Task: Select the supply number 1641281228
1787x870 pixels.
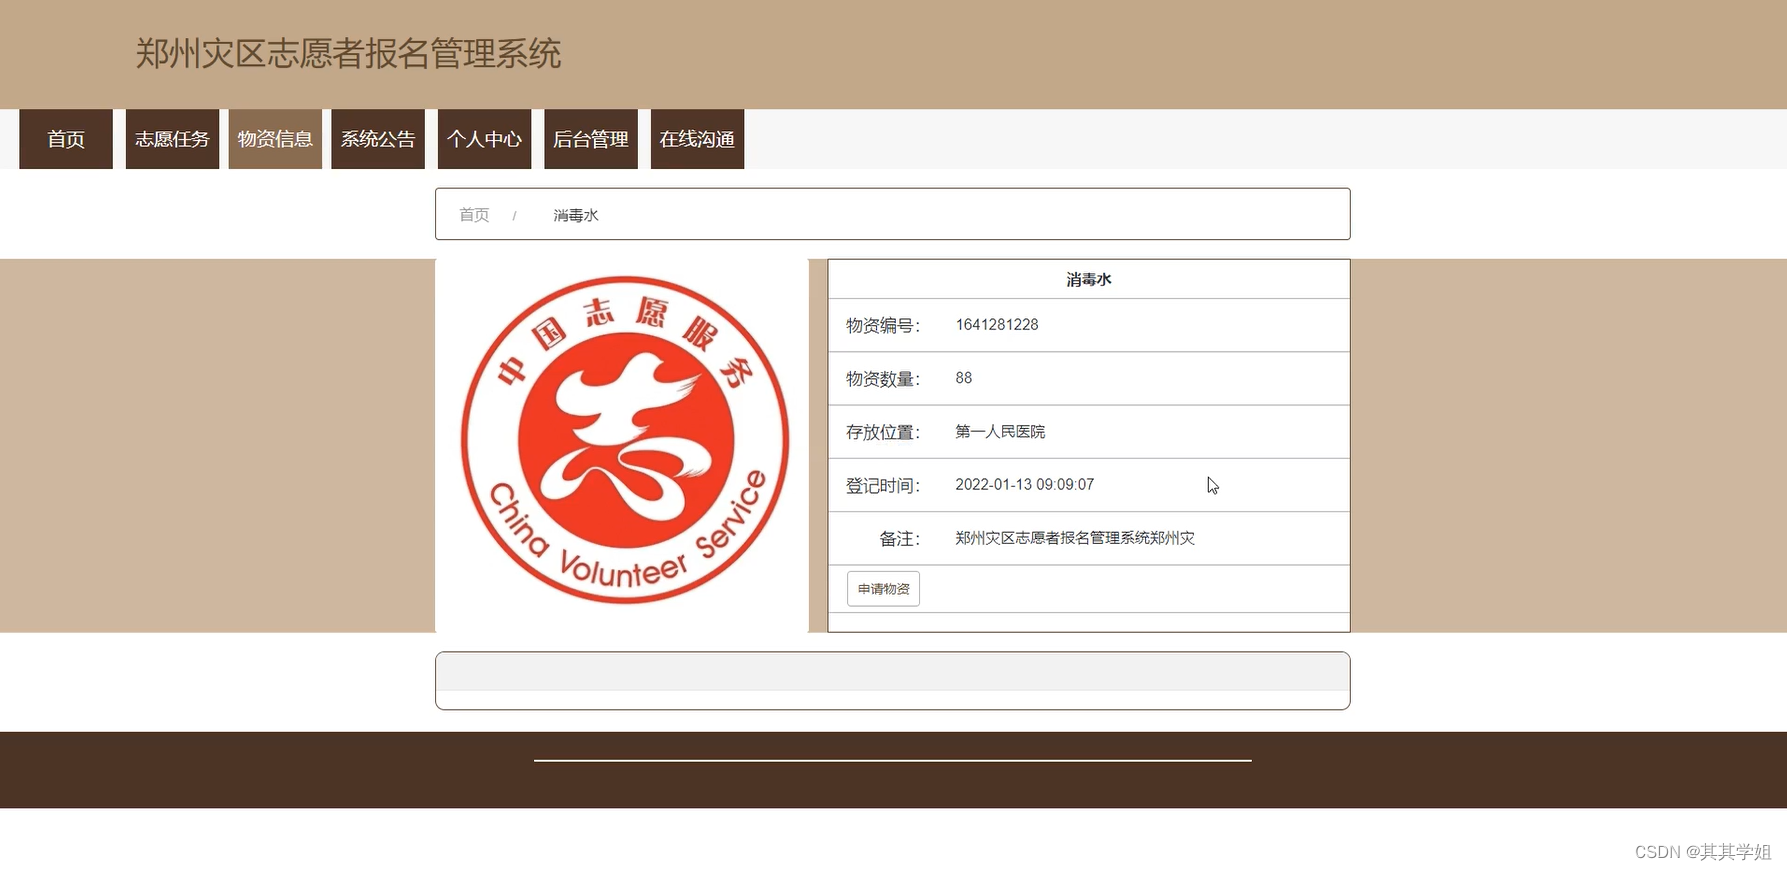Action: (997, 325)
